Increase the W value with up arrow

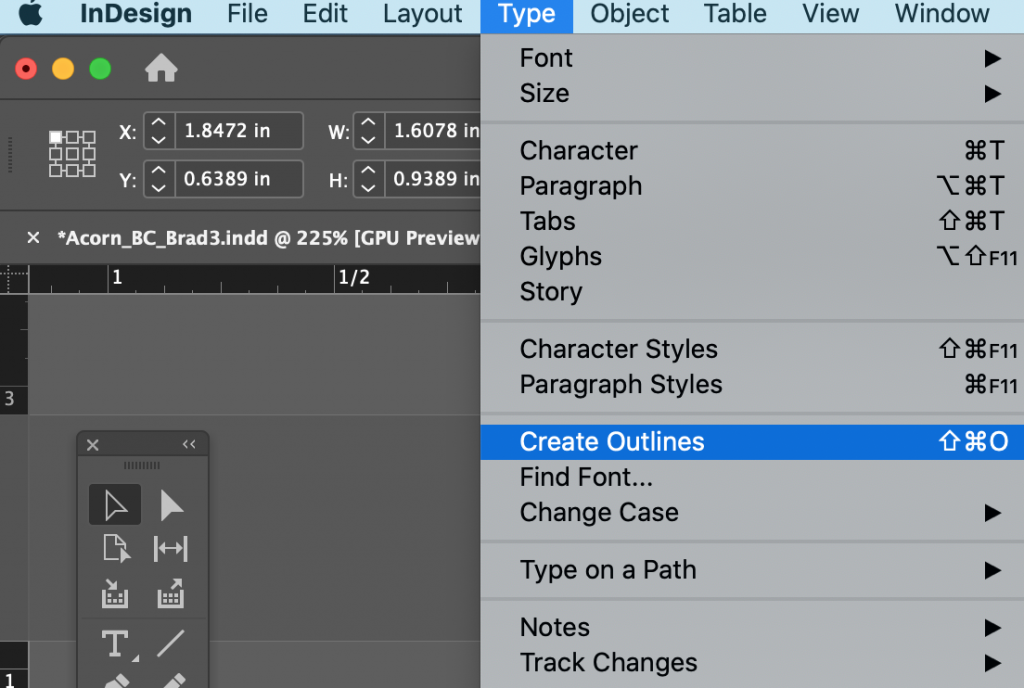(x=368, y=122)
